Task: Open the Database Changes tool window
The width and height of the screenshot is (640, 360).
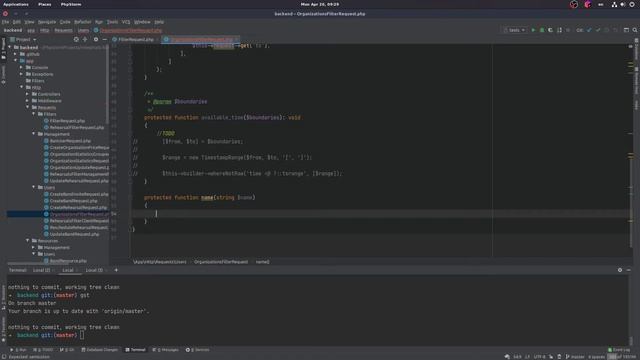Action: click(x=100, y=350)
